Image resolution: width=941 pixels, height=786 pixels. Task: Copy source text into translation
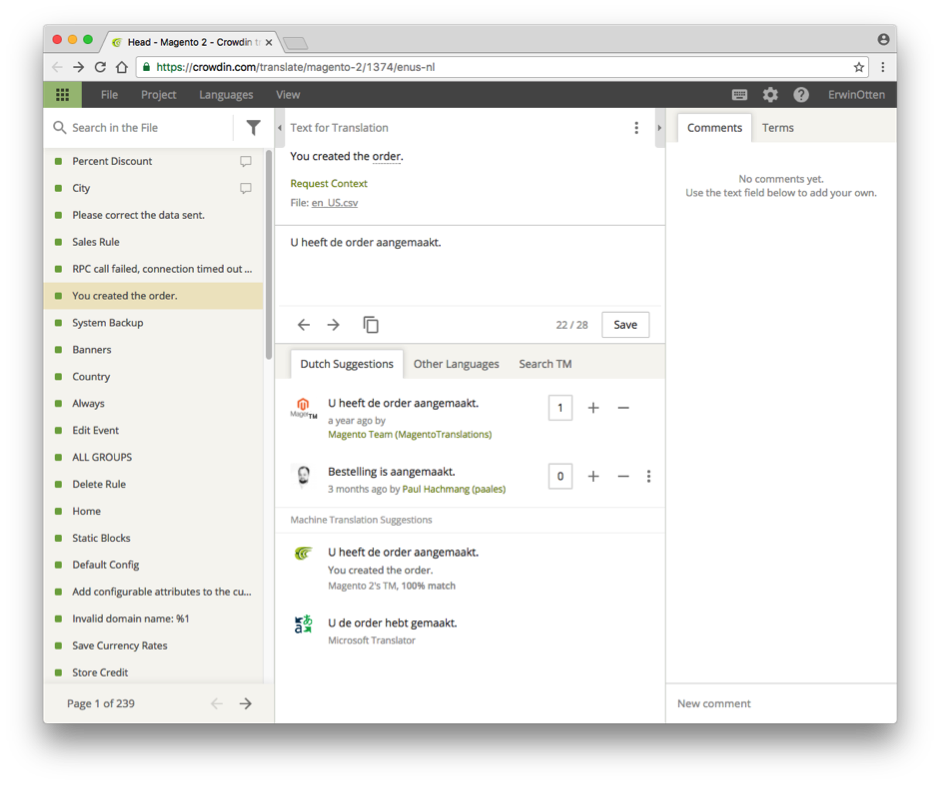[x=370, y=325]
